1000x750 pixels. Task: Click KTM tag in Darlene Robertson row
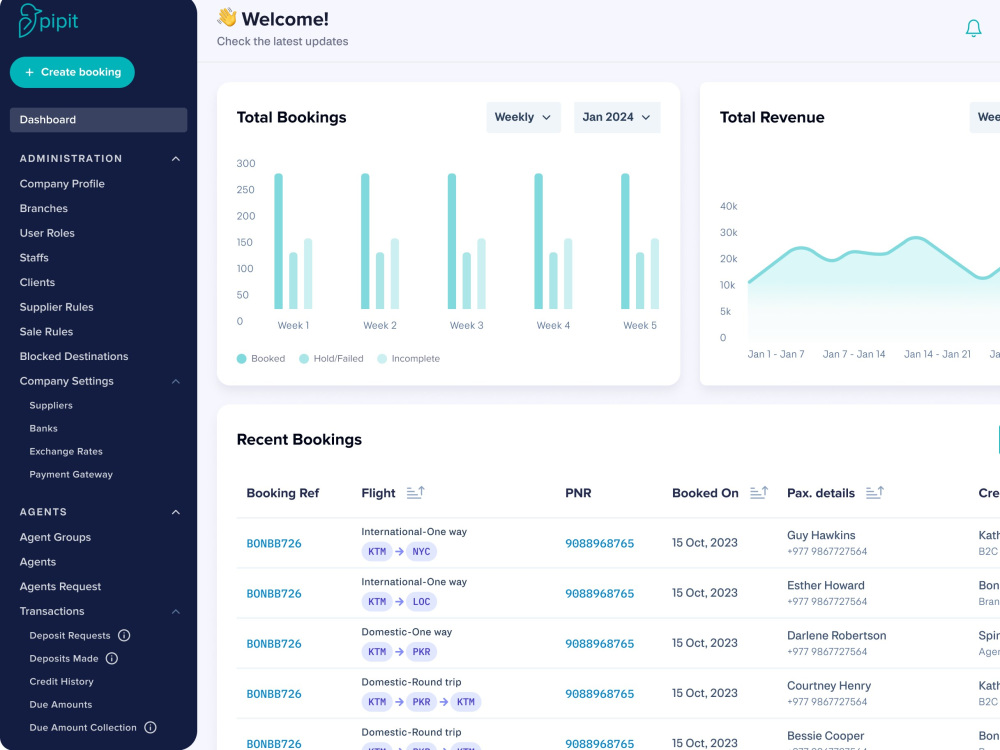coord(377,652)
